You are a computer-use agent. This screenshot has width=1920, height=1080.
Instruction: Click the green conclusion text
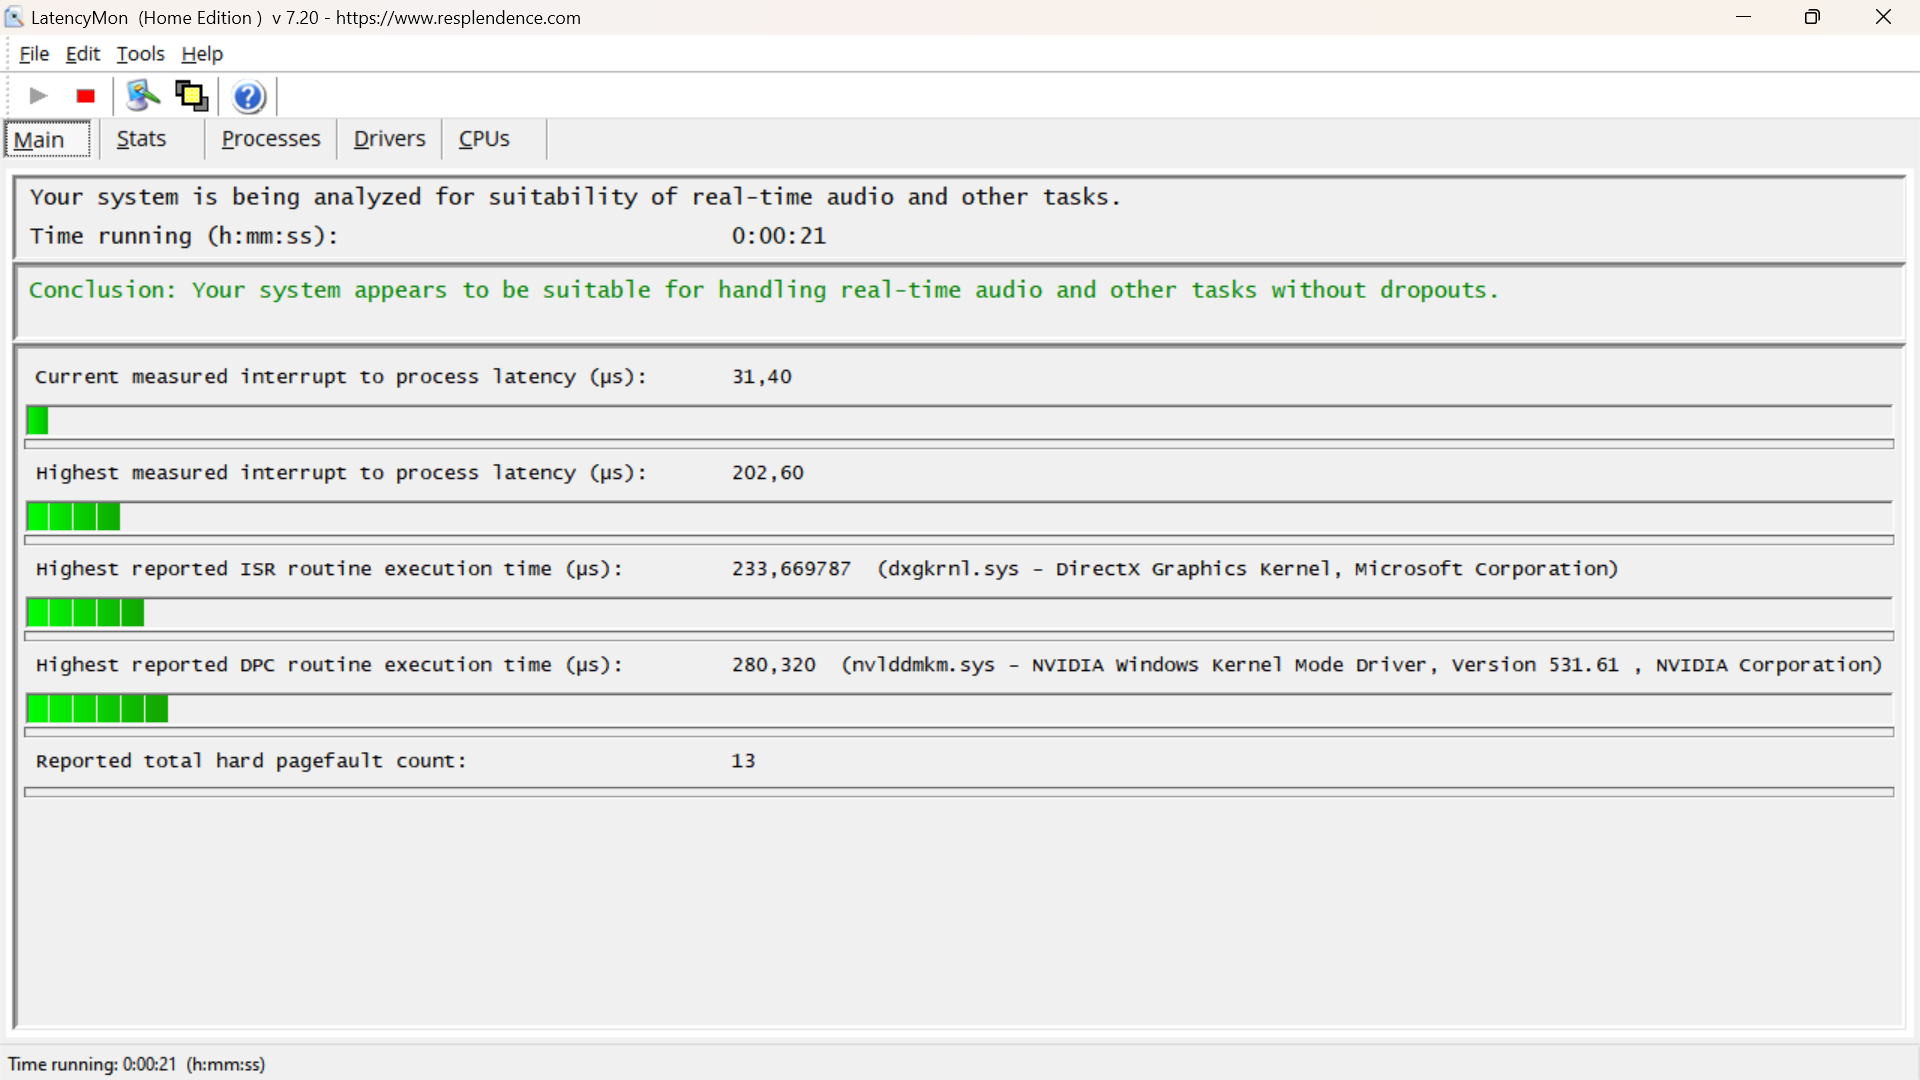click(x=763, y=290)
